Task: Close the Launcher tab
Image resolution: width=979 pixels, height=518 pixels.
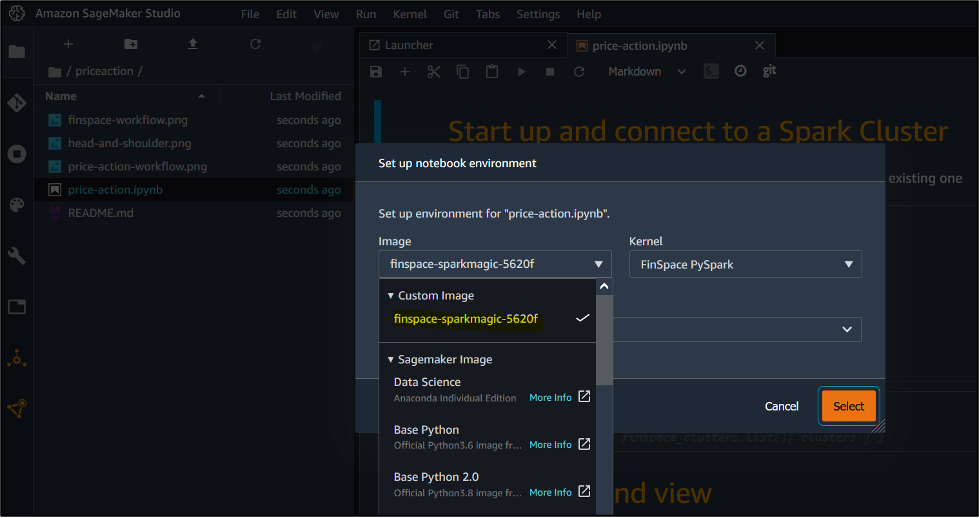Action: click(x=552, y=45)
